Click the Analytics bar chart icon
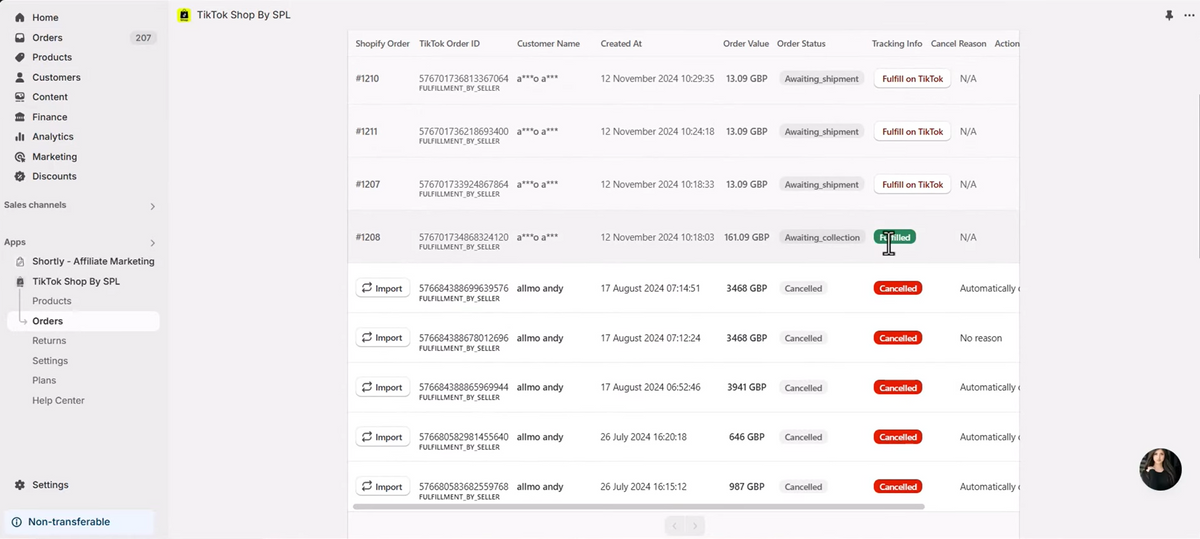The image size is (1200, 539). pyautogui.click(x=20, y=137)
